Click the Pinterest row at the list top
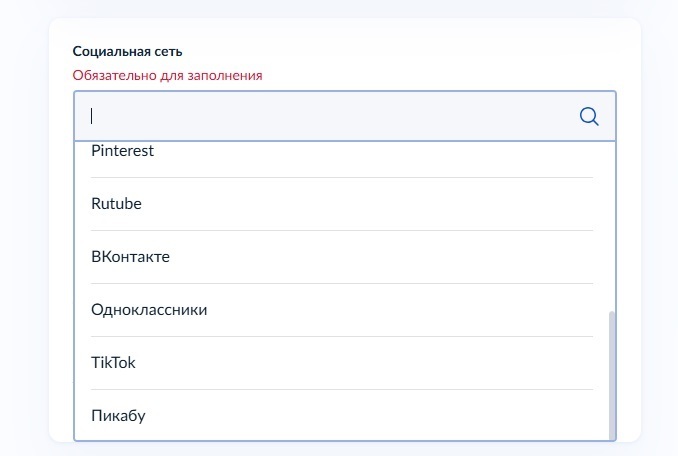This screenshot has height=456, width=678. [x=340, y=153]
